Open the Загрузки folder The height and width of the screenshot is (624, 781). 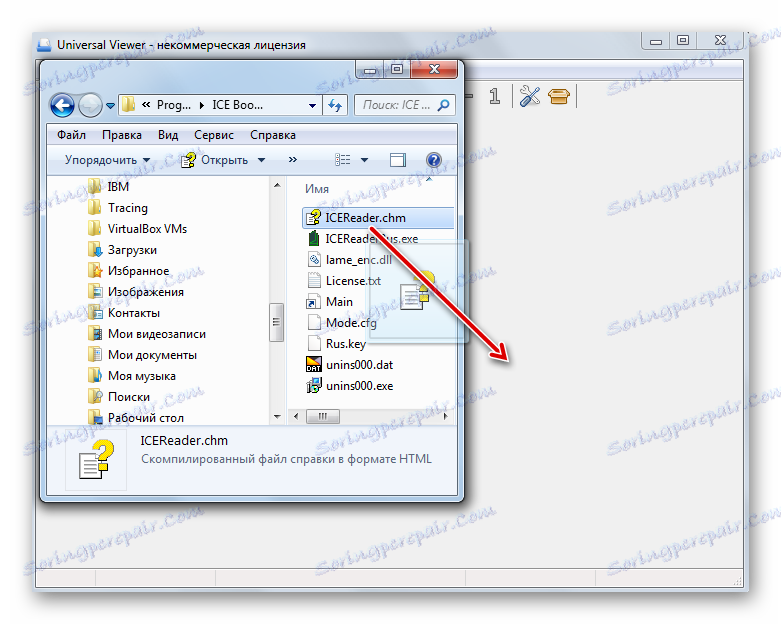point(123,250)
